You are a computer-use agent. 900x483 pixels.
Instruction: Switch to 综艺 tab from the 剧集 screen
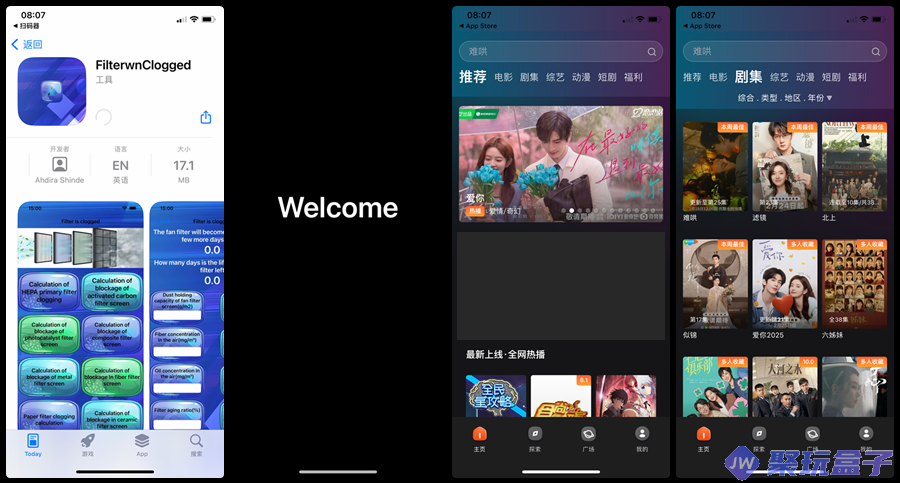pyautogui.click(x=779, y=77)
